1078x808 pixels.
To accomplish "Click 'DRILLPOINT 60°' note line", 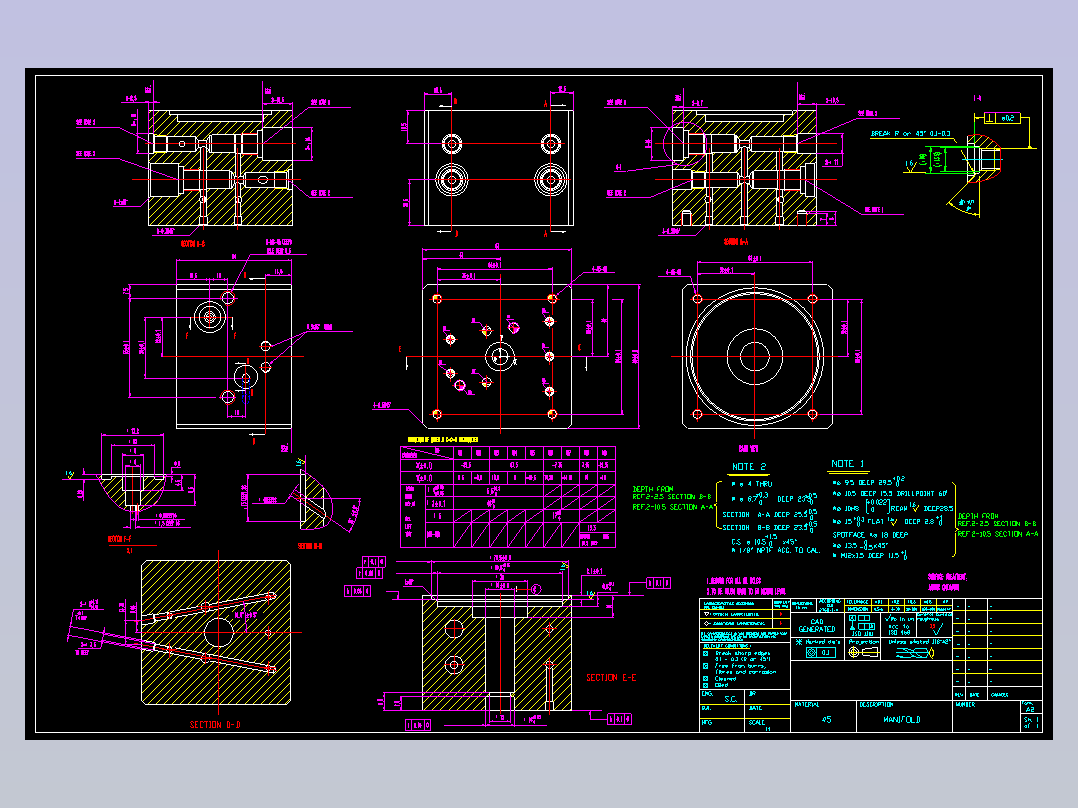I will click(x=890, y=494).
